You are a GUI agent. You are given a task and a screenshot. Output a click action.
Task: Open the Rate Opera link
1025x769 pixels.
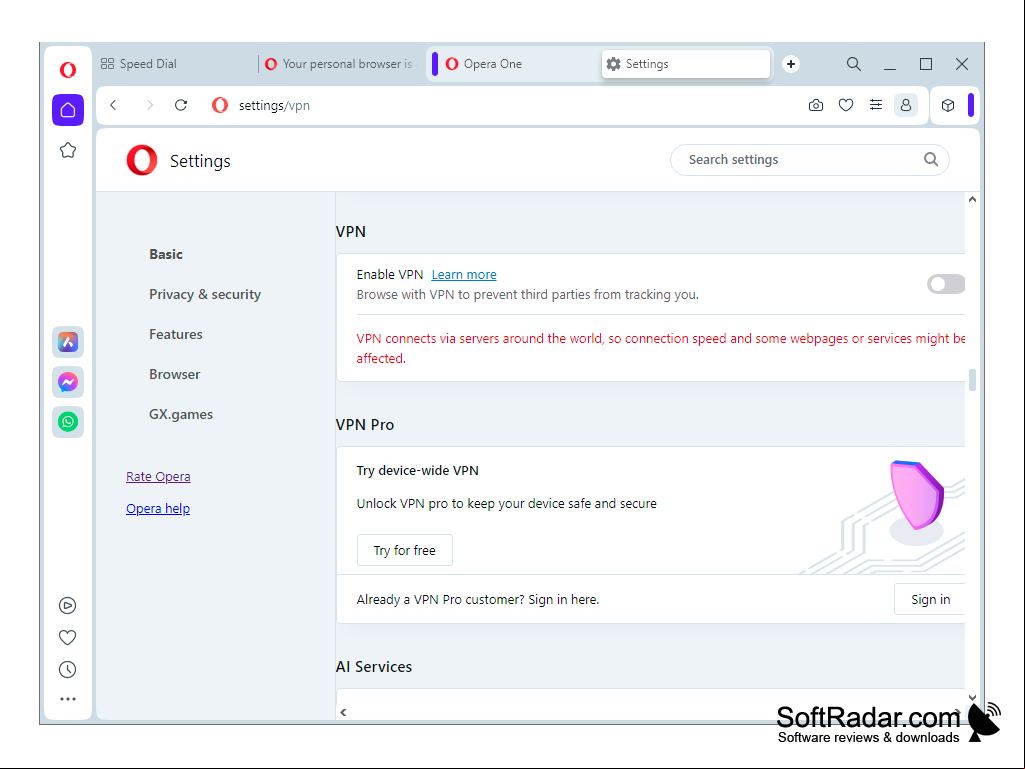pos(158,477)
